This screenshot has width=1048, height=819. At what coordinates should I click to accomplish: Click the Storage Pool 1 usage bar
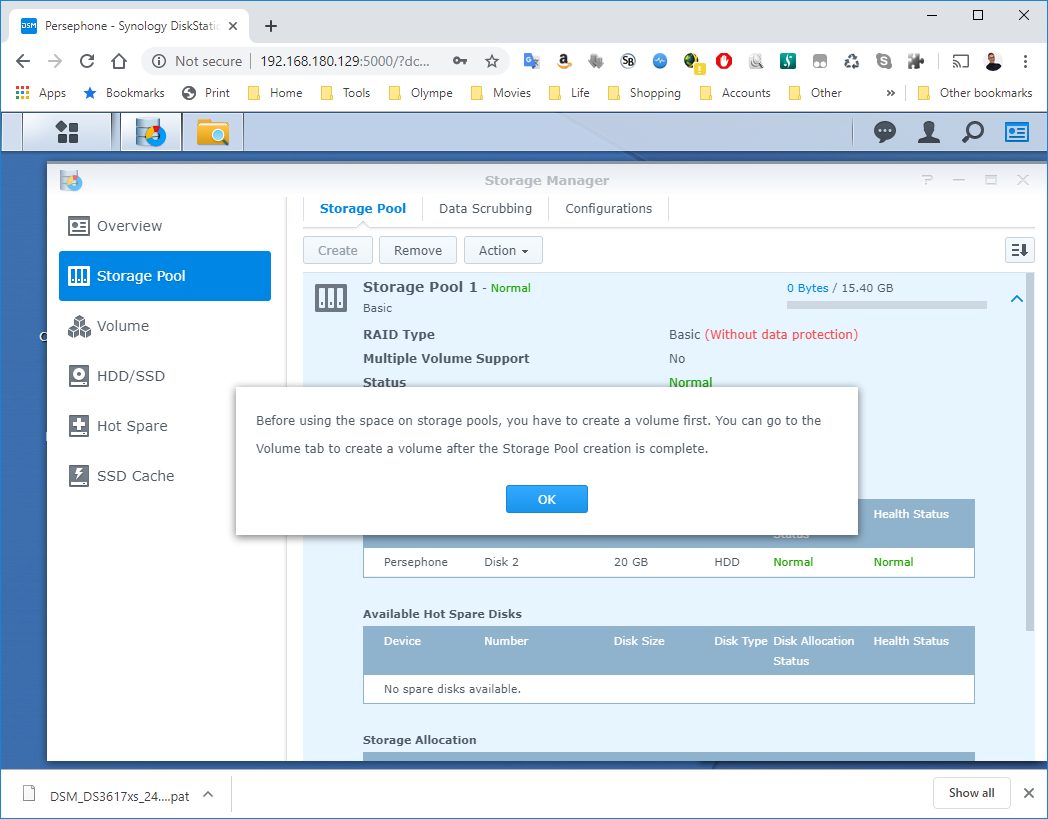[887, 305]
